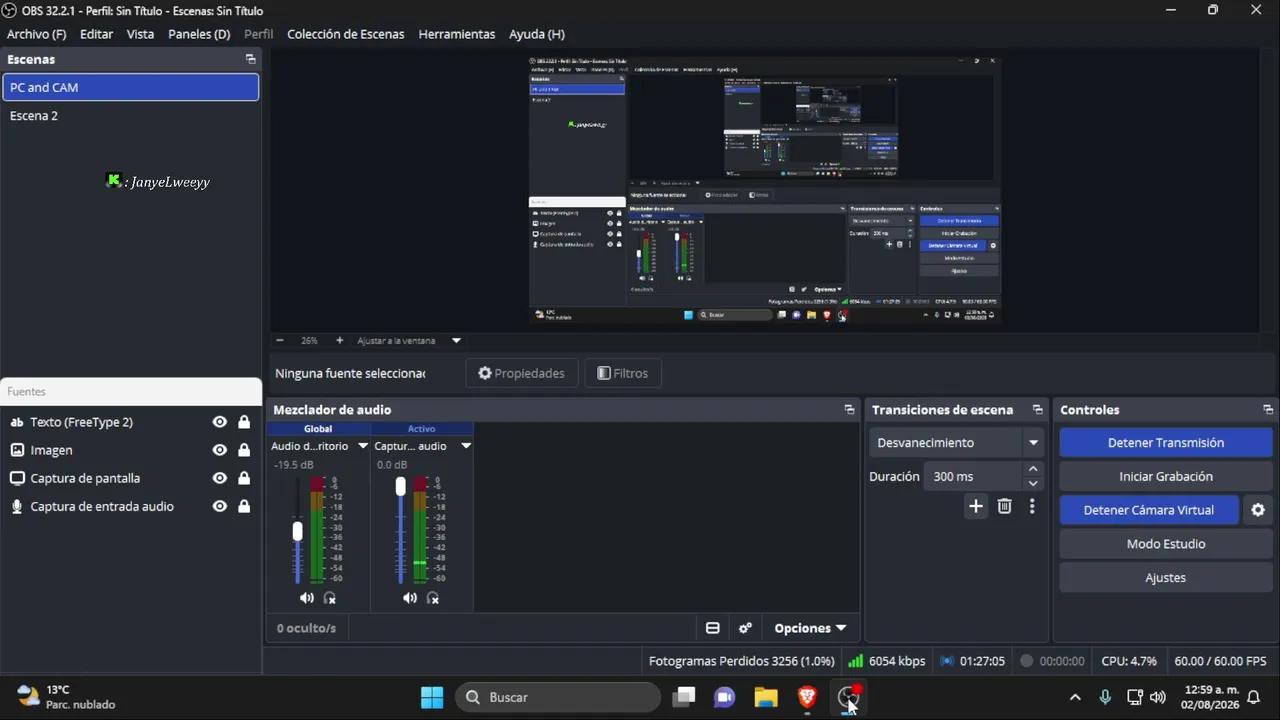Click the microphone icon of Captura de entrada audio
1280x720 pixels.
pos(17,506)
